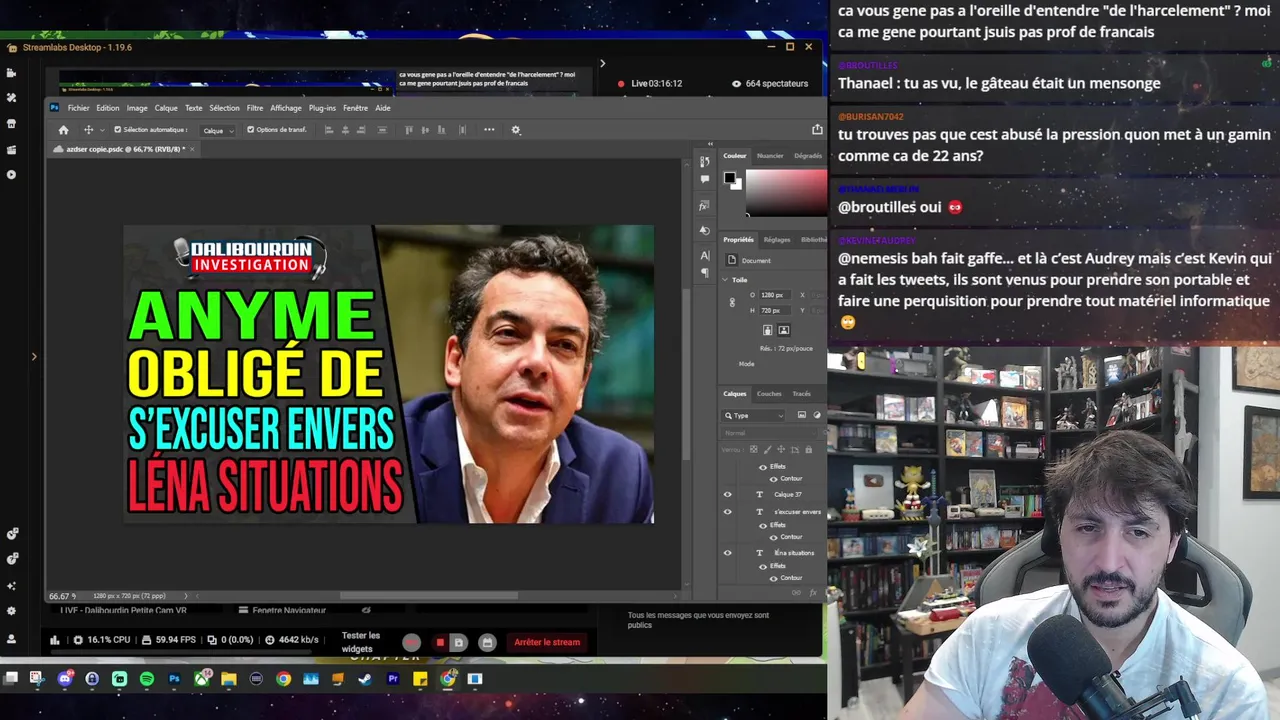Click the red REC record button
The height and width of the screenshot is (720, 1280).
[x=411, y=642]
